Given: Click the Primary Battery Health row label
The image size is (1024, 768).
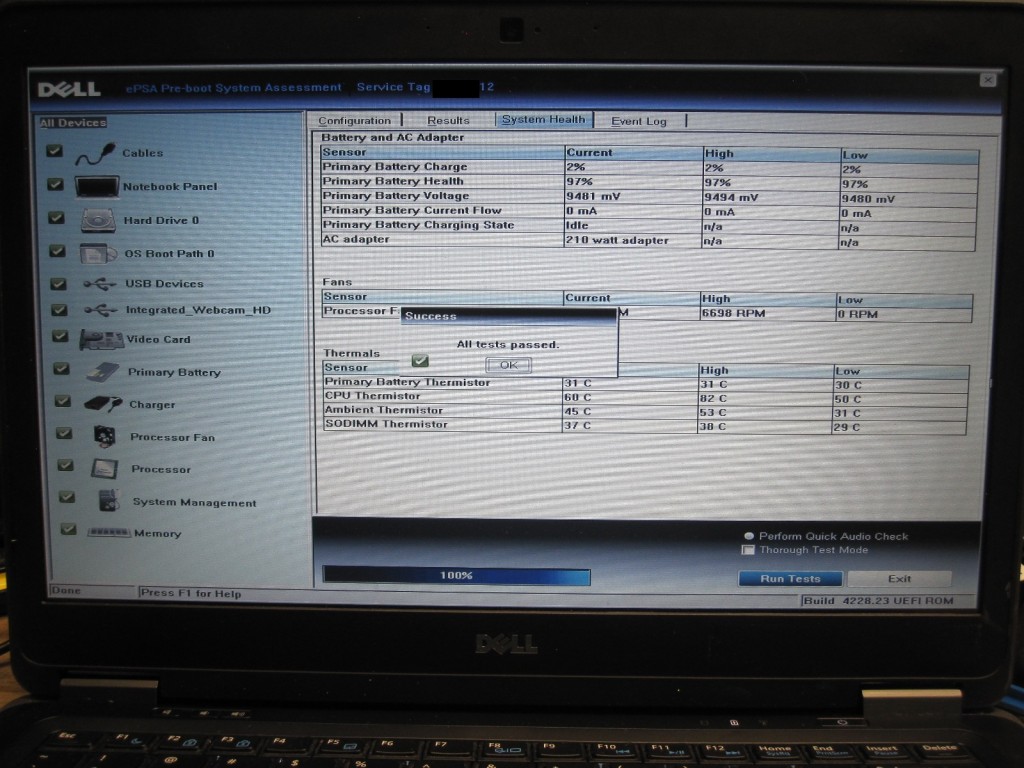Looking at the screenshot, I should click(x=393, y=181).
